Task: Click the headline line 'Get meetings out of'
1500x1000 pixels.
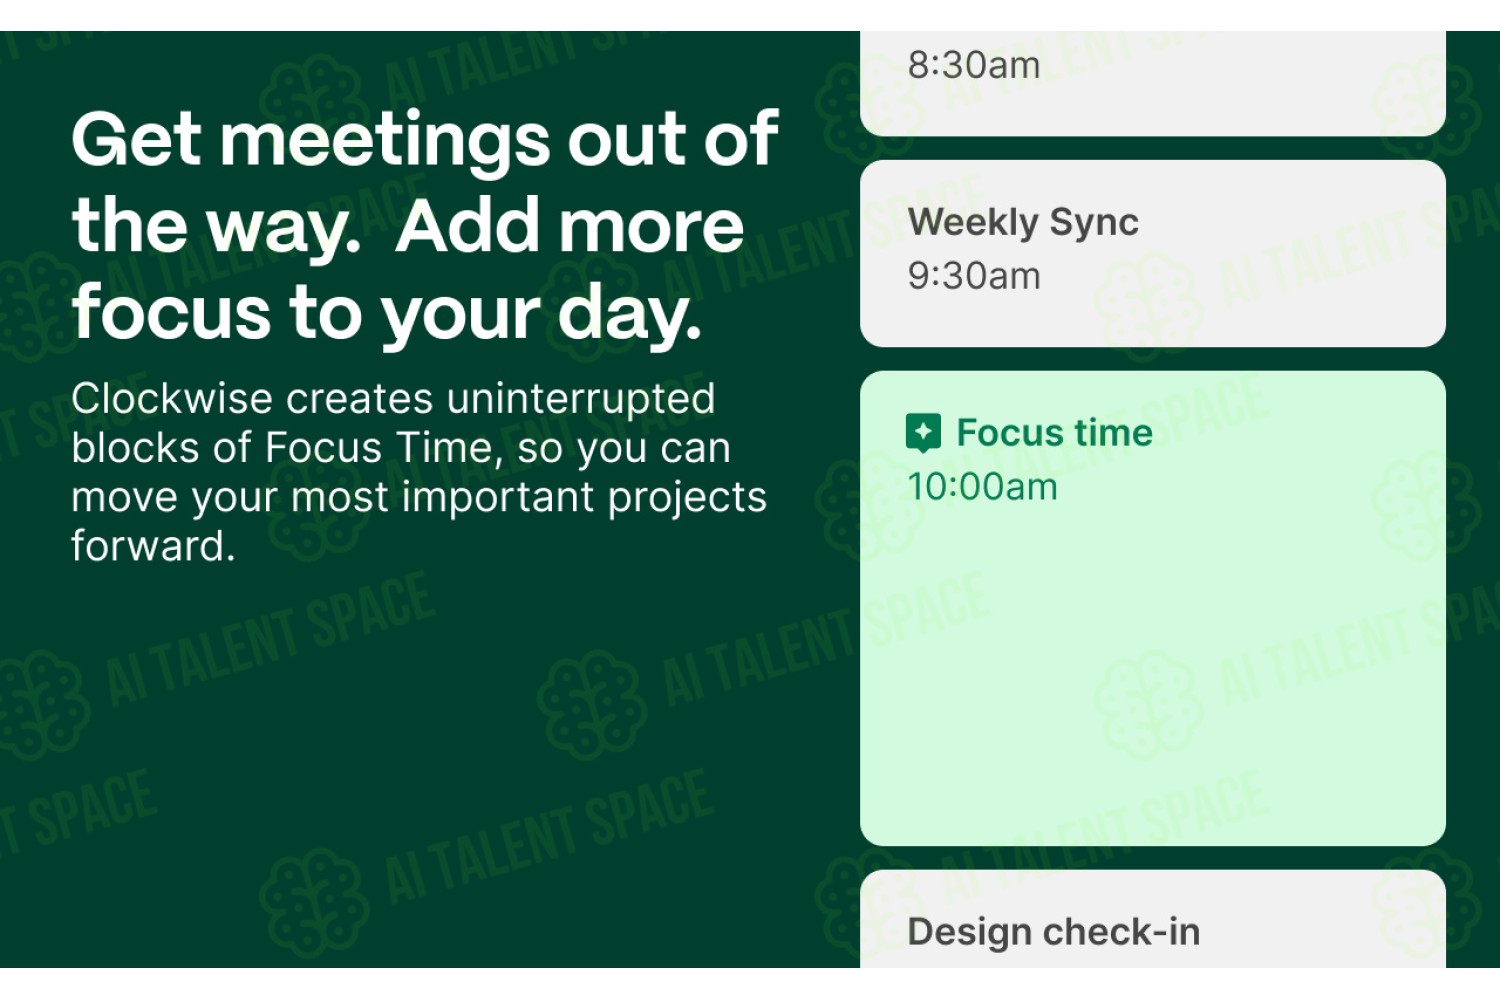Action: [x=425, y=138]
